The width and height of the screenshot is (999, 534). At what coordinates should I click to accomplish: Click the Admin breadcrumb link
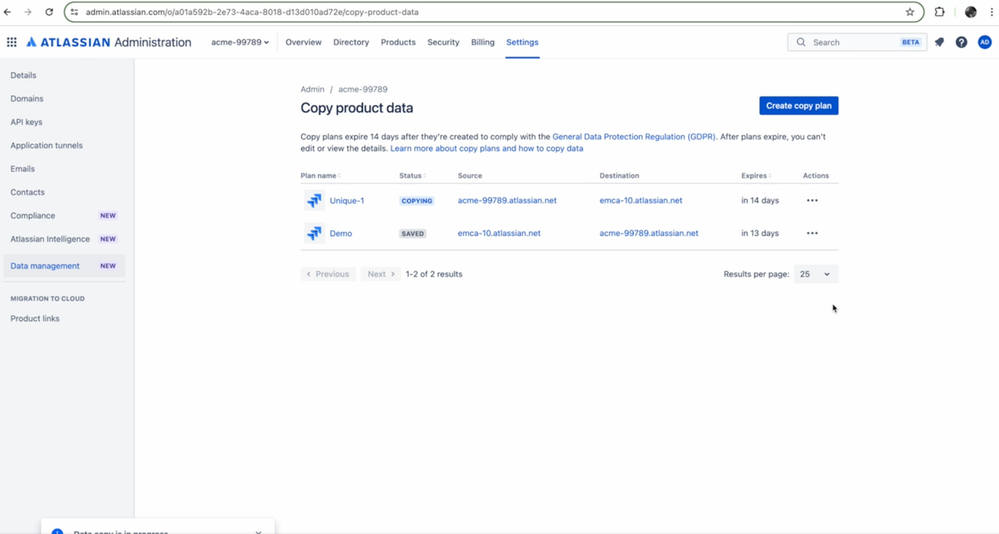[x=312, y=89]
